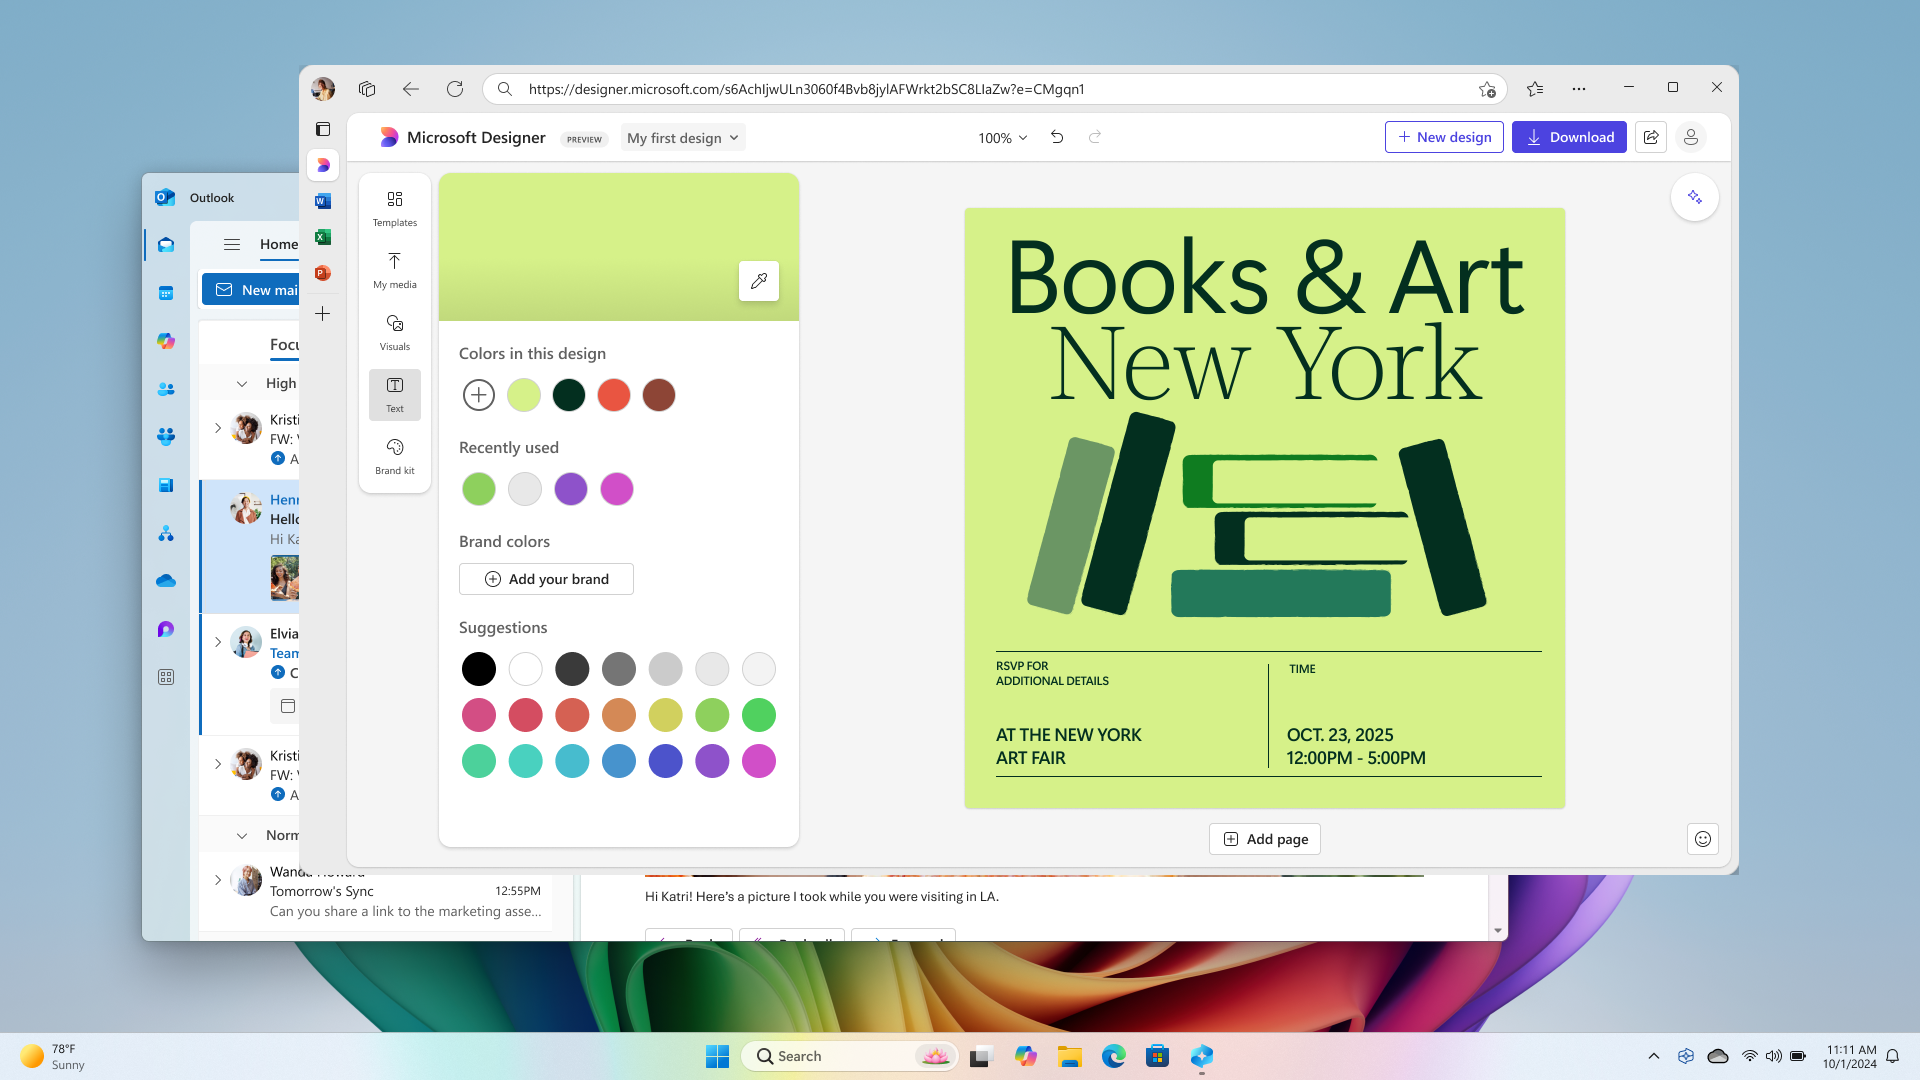
Task: Choose the recently used purple swatch
Action: point(571,489)
